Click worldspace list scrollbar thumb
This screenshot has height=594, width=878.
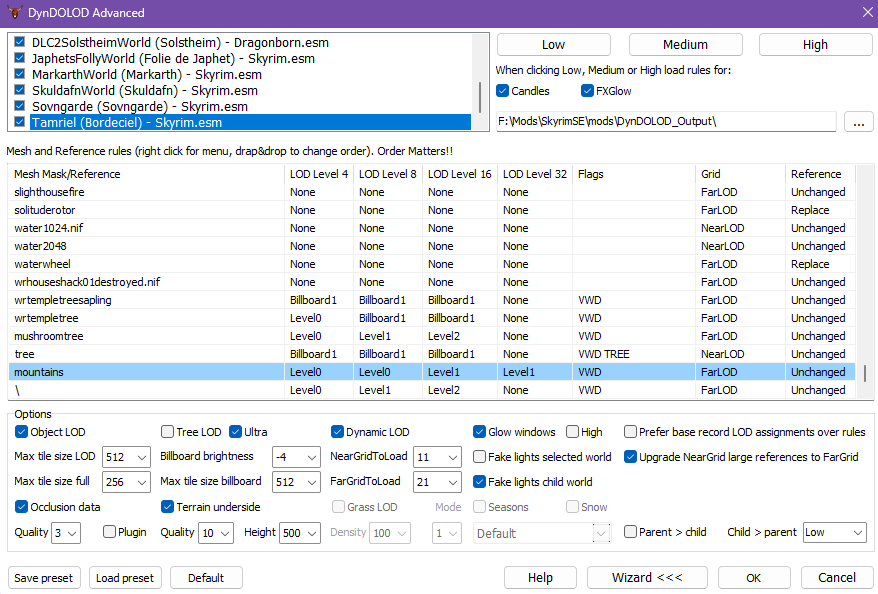[480, 97]
